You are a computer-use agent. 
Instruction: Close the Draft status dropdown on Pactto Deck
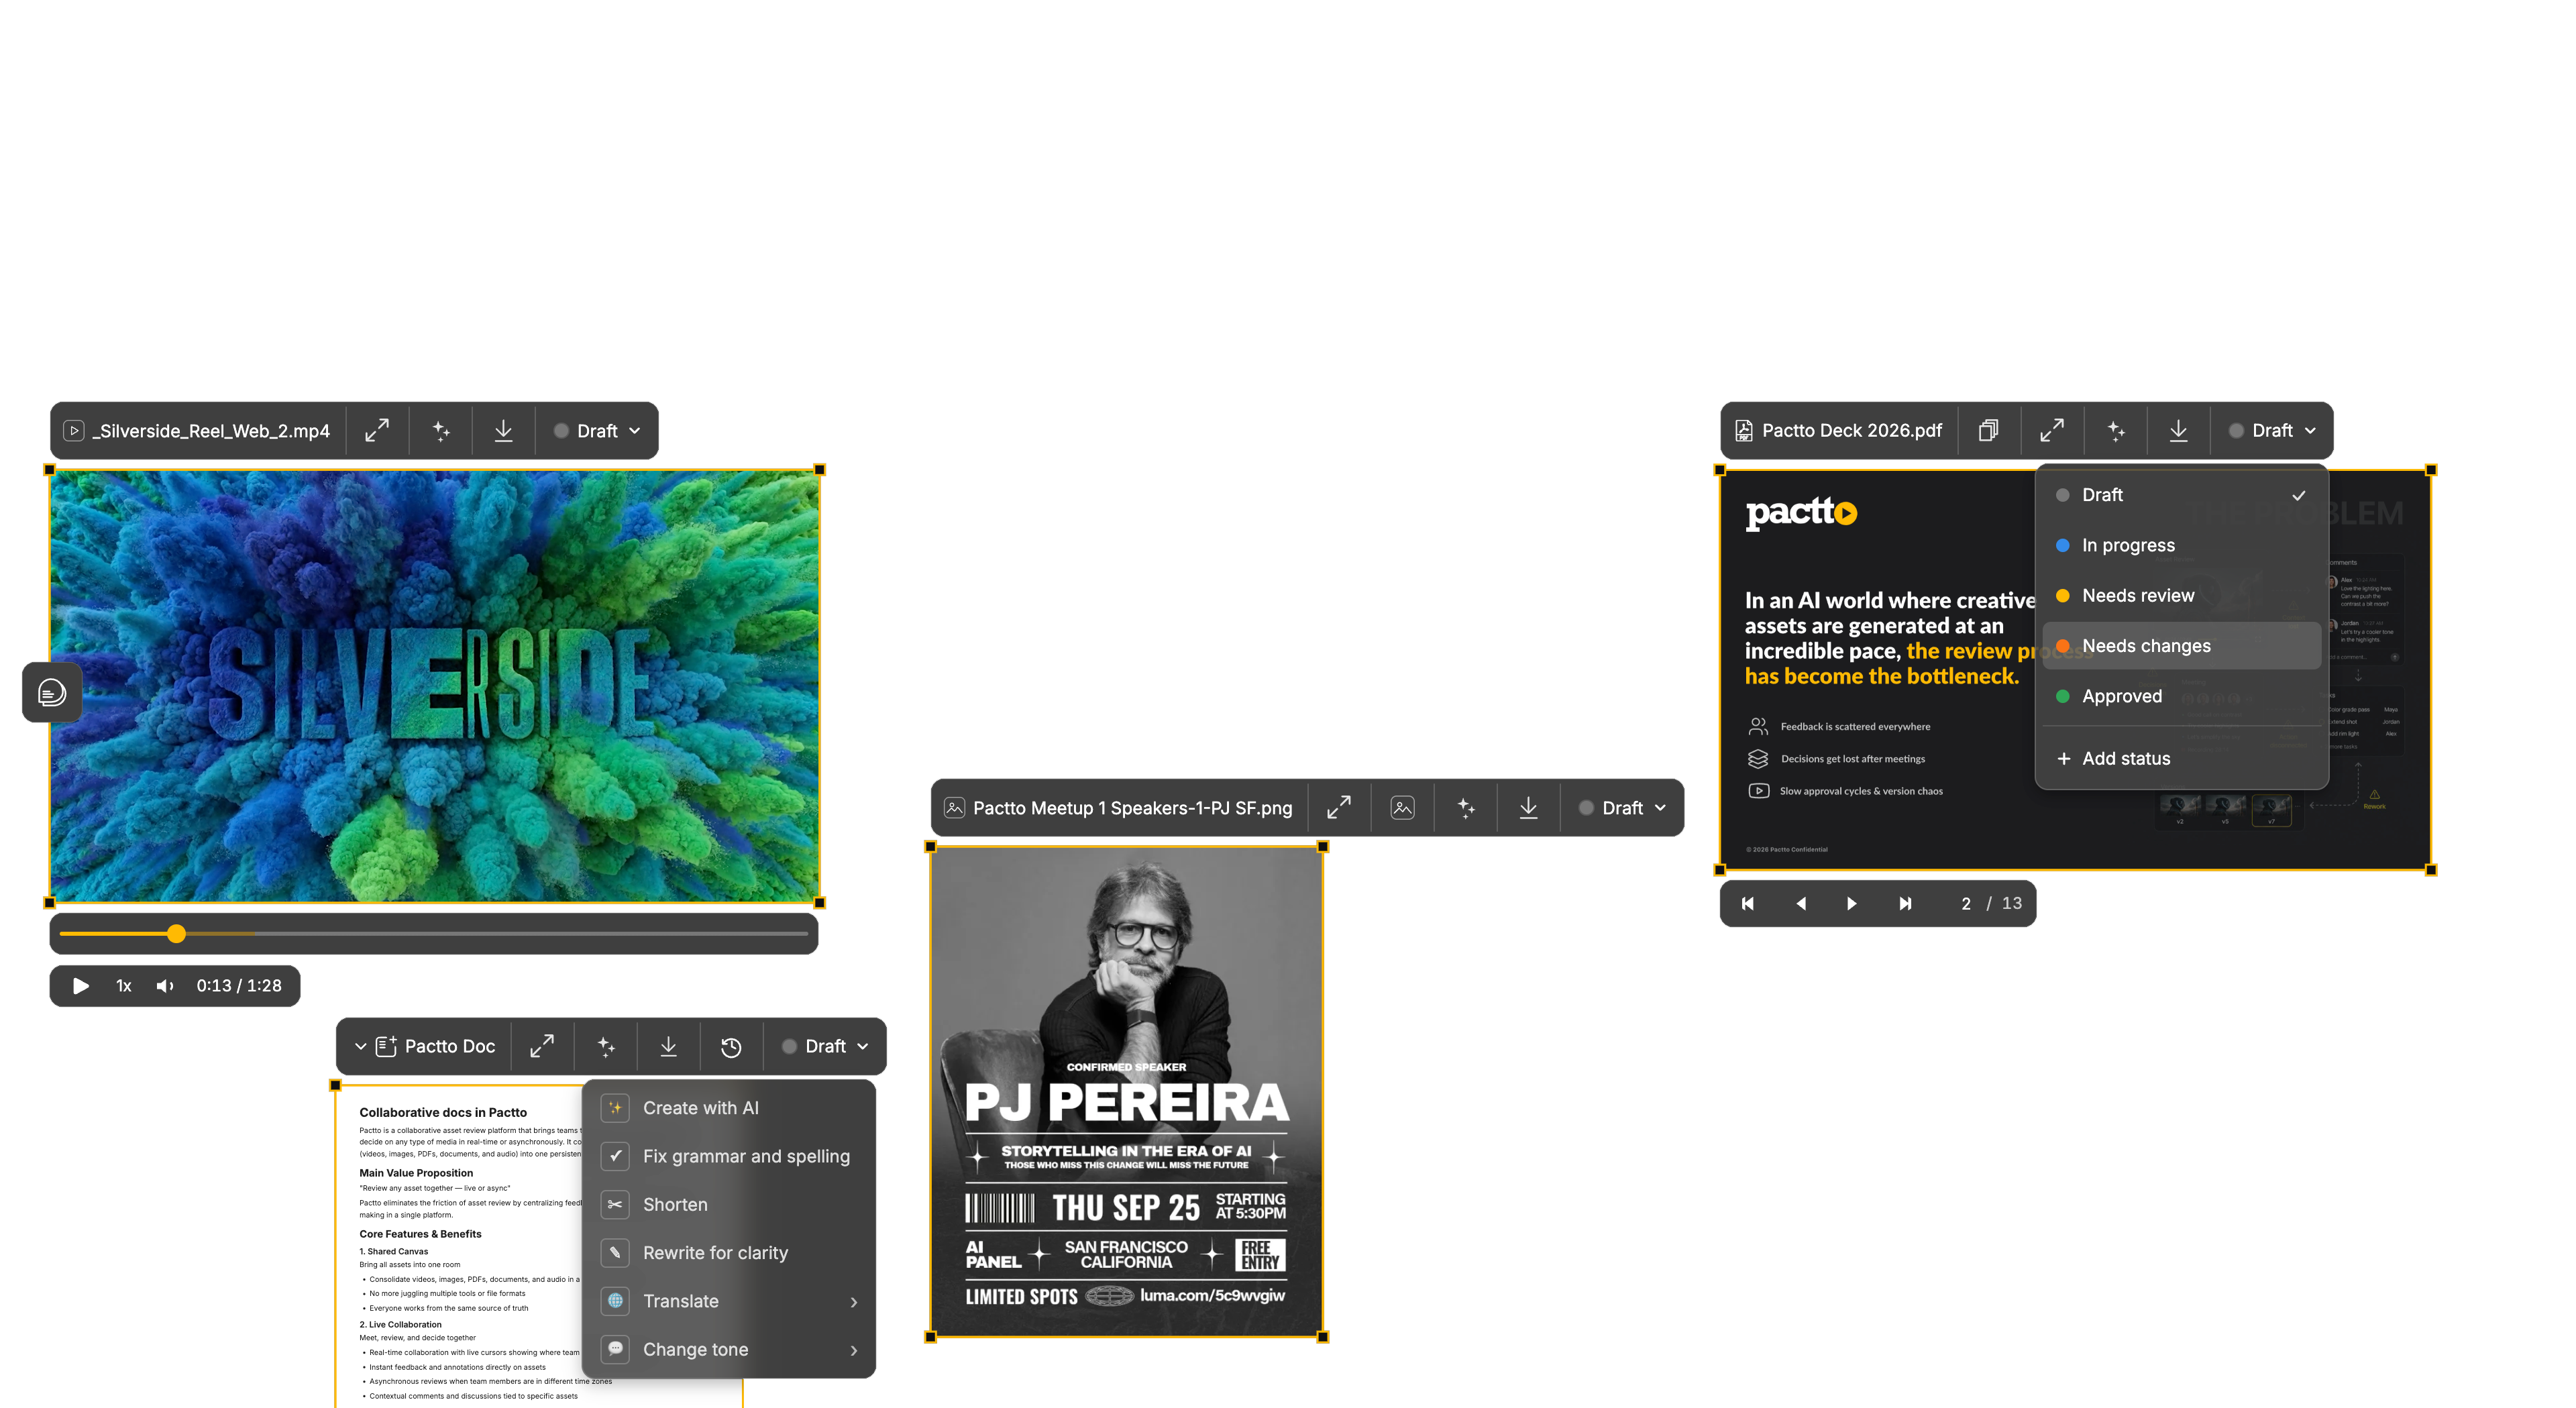pos(2273,431)
